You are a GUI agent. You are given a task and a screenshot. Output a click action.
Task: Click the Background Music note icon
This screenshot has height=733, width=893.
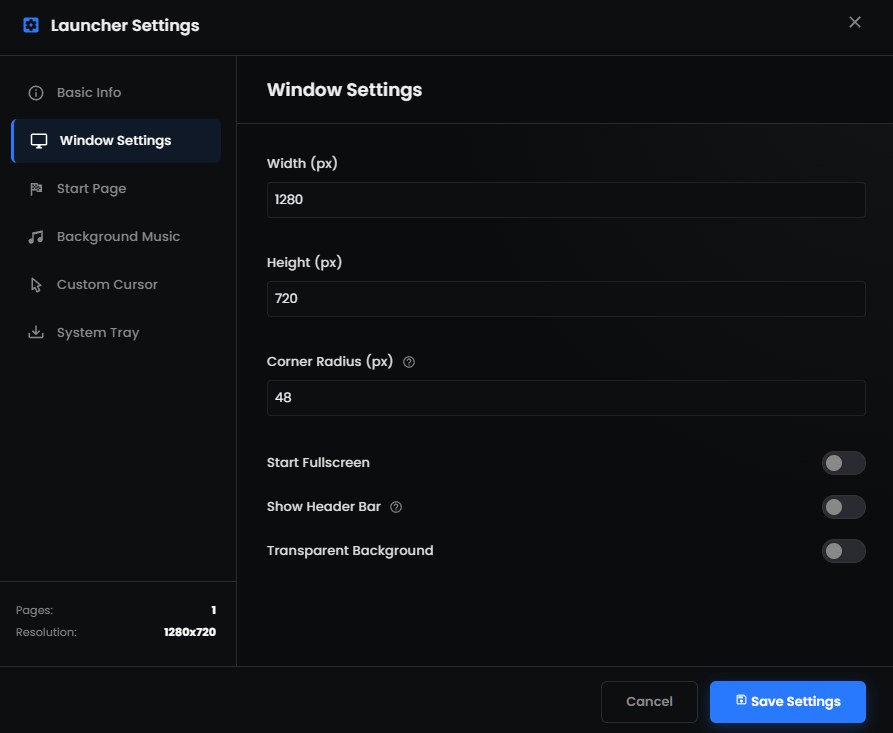36,237
